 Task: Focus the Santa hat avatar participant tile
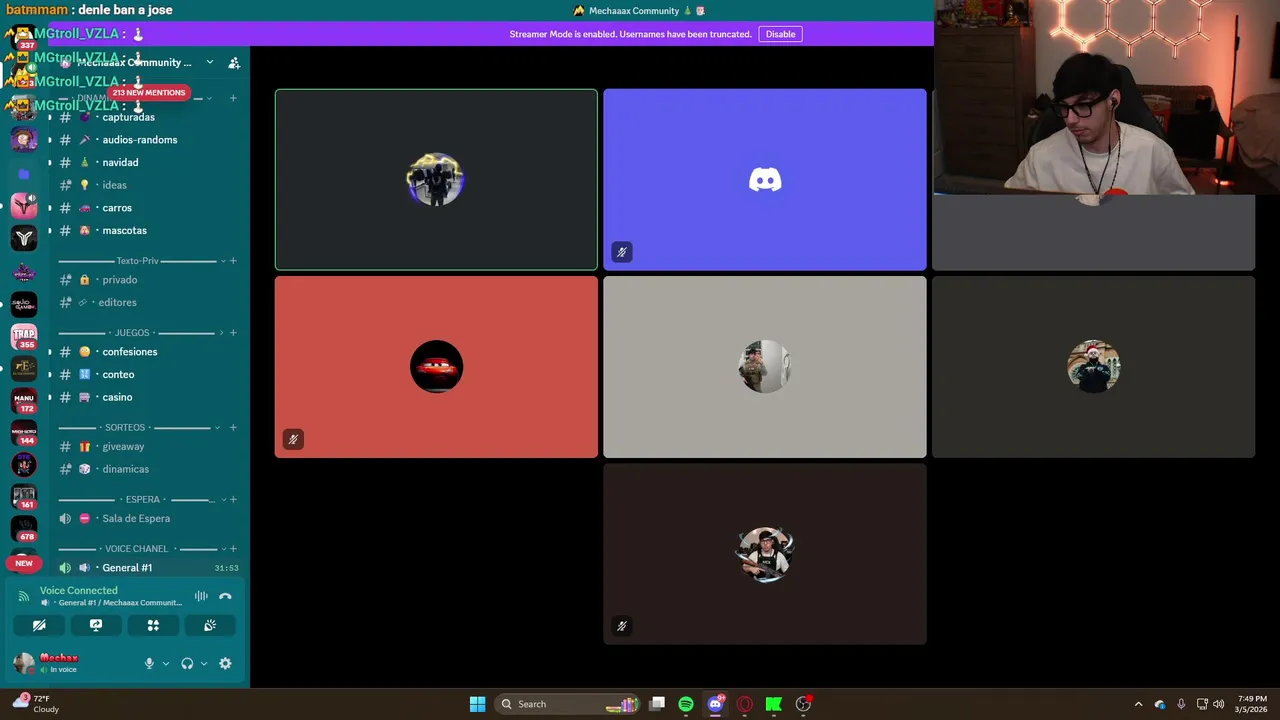tap(1093, 367)
